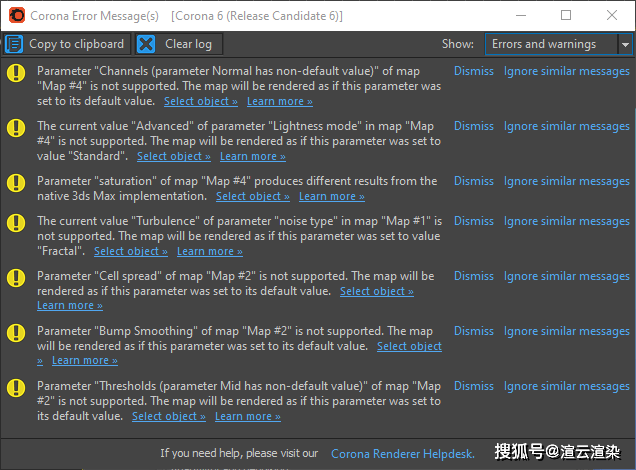This screenshot has width=636, height=470.
Task: Dismiss the Thresholds parameter warning
Action: pos(473,386)
